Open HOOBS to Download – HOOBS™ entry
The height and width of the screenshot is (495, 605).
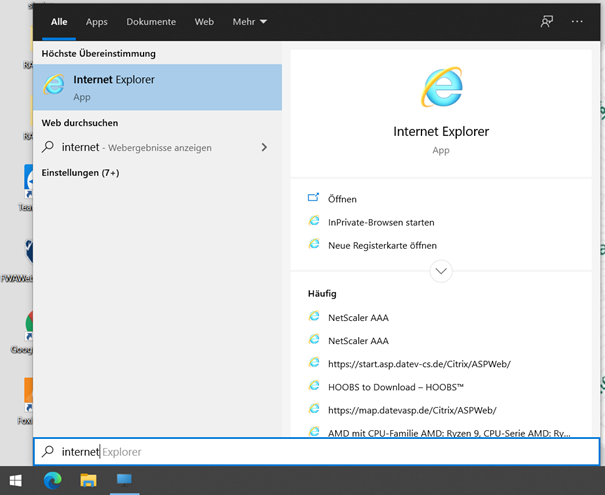click(x=395, y=387)
